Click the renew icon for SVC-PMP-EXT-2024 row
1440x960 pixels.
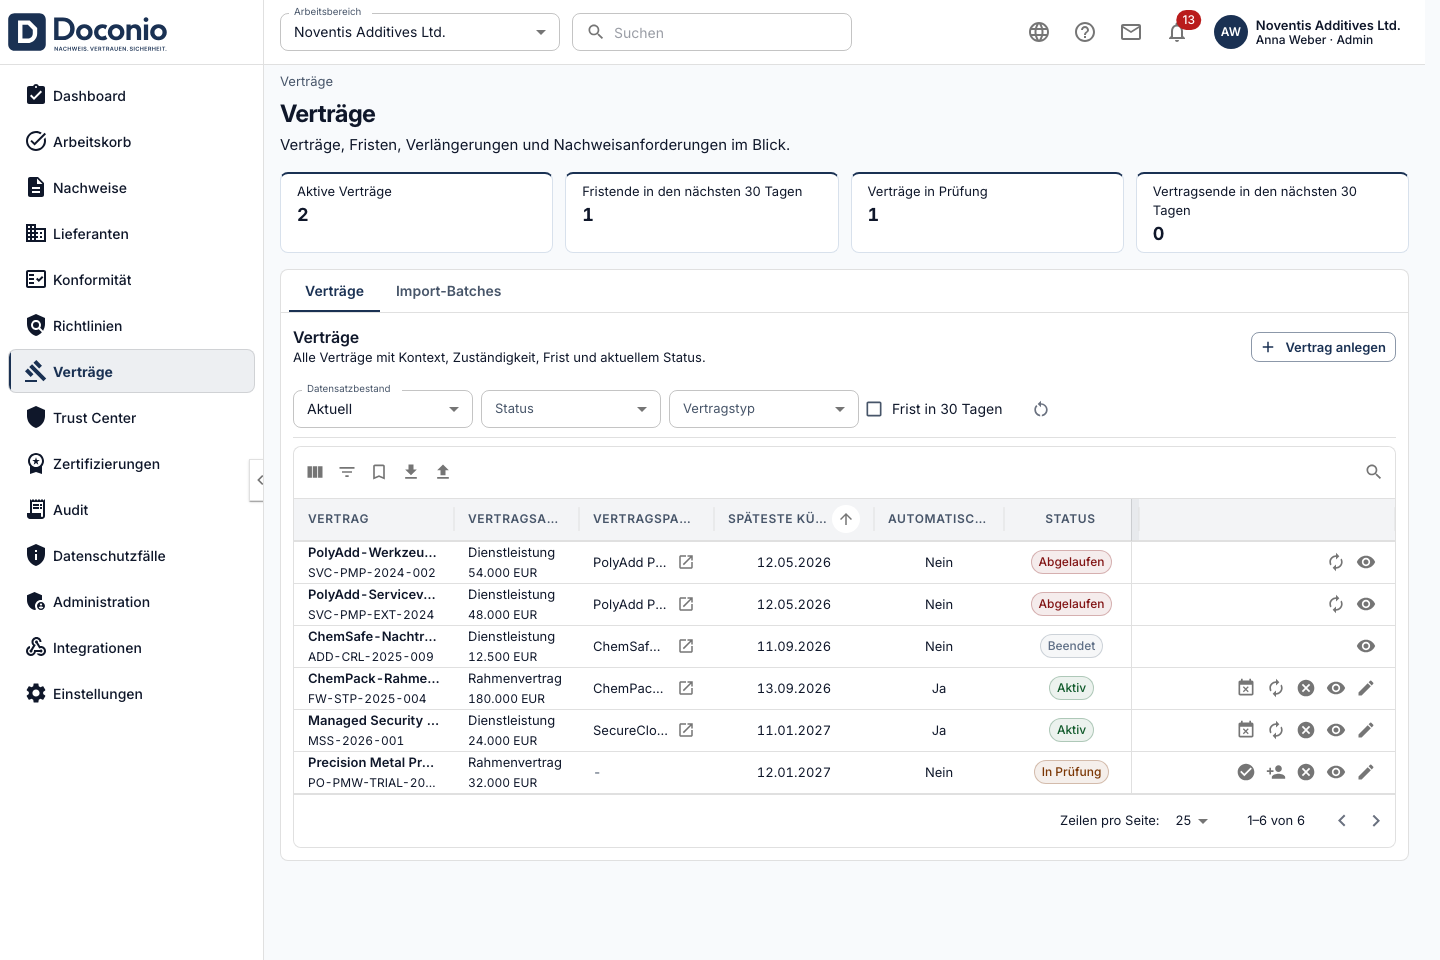(1336, 604)
